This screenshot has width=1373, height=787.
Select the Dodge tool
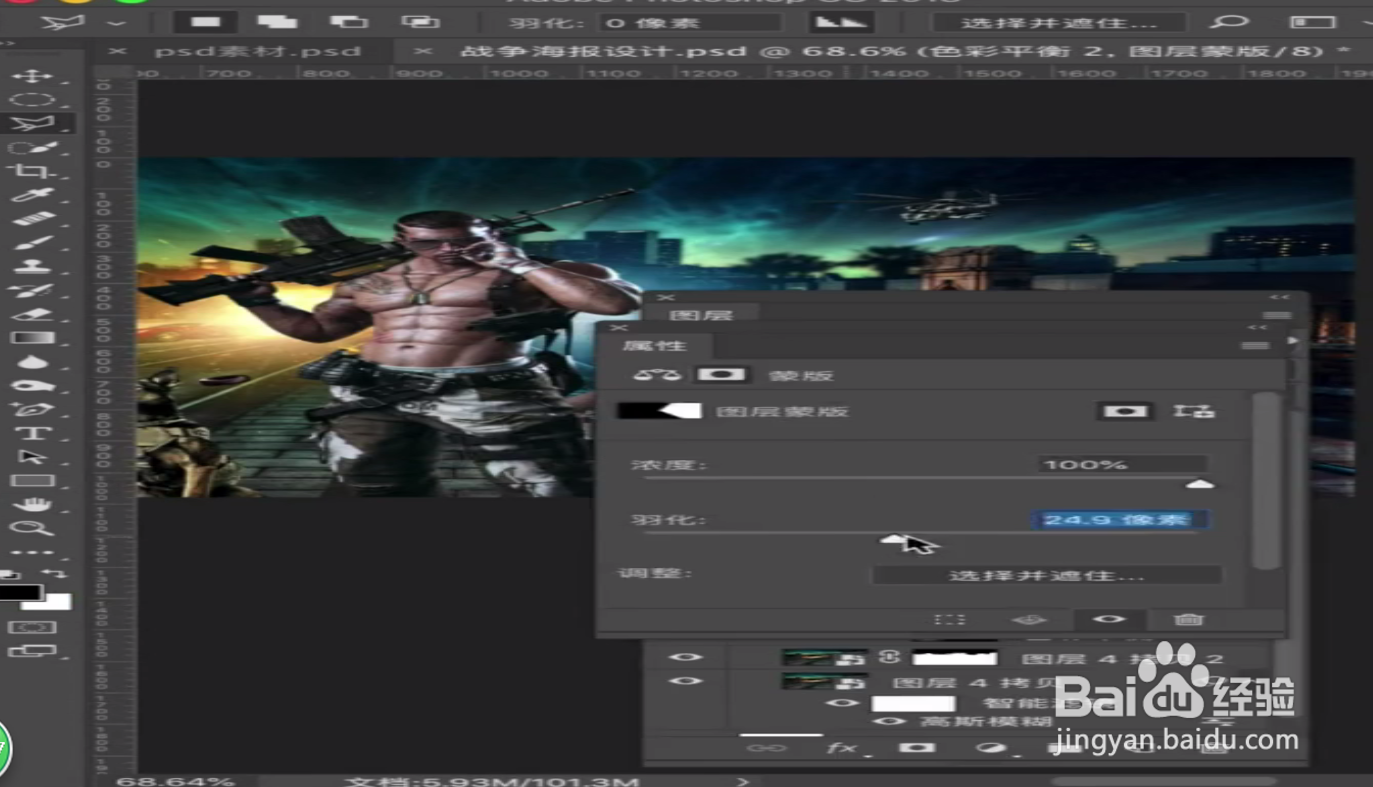(32, 386)
